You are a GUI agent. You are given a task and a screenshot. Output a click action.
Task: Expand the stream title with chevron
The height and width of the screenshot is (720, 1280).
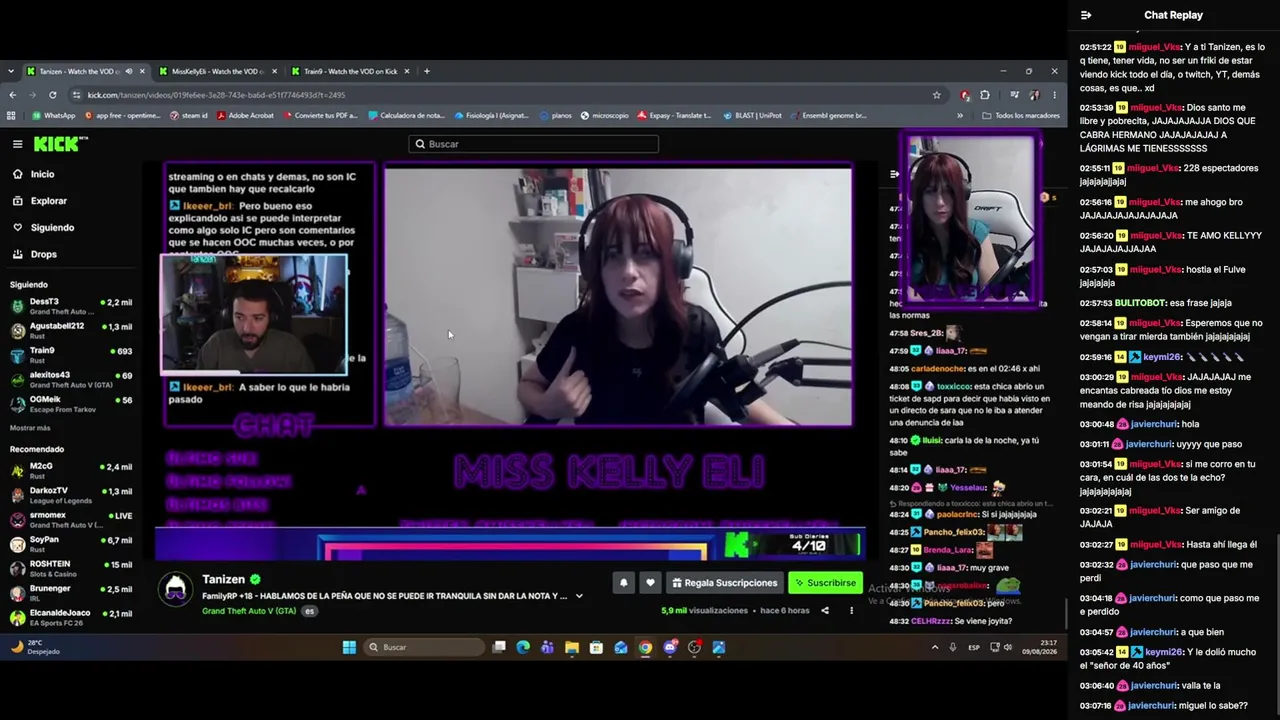[579, 596]
